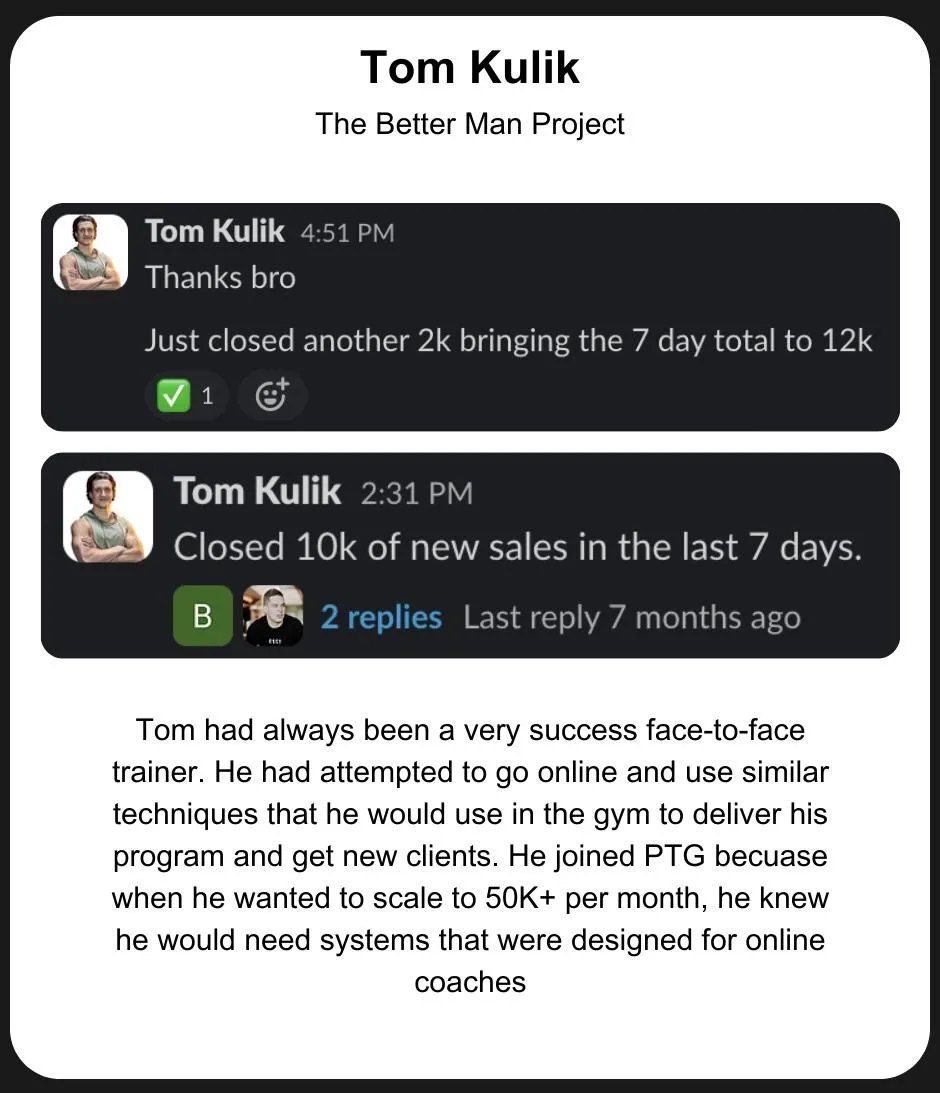Click the reaction count 1 beside checkmark
The width and height of the screenshot is (940, 1093).
click(207, 397)
